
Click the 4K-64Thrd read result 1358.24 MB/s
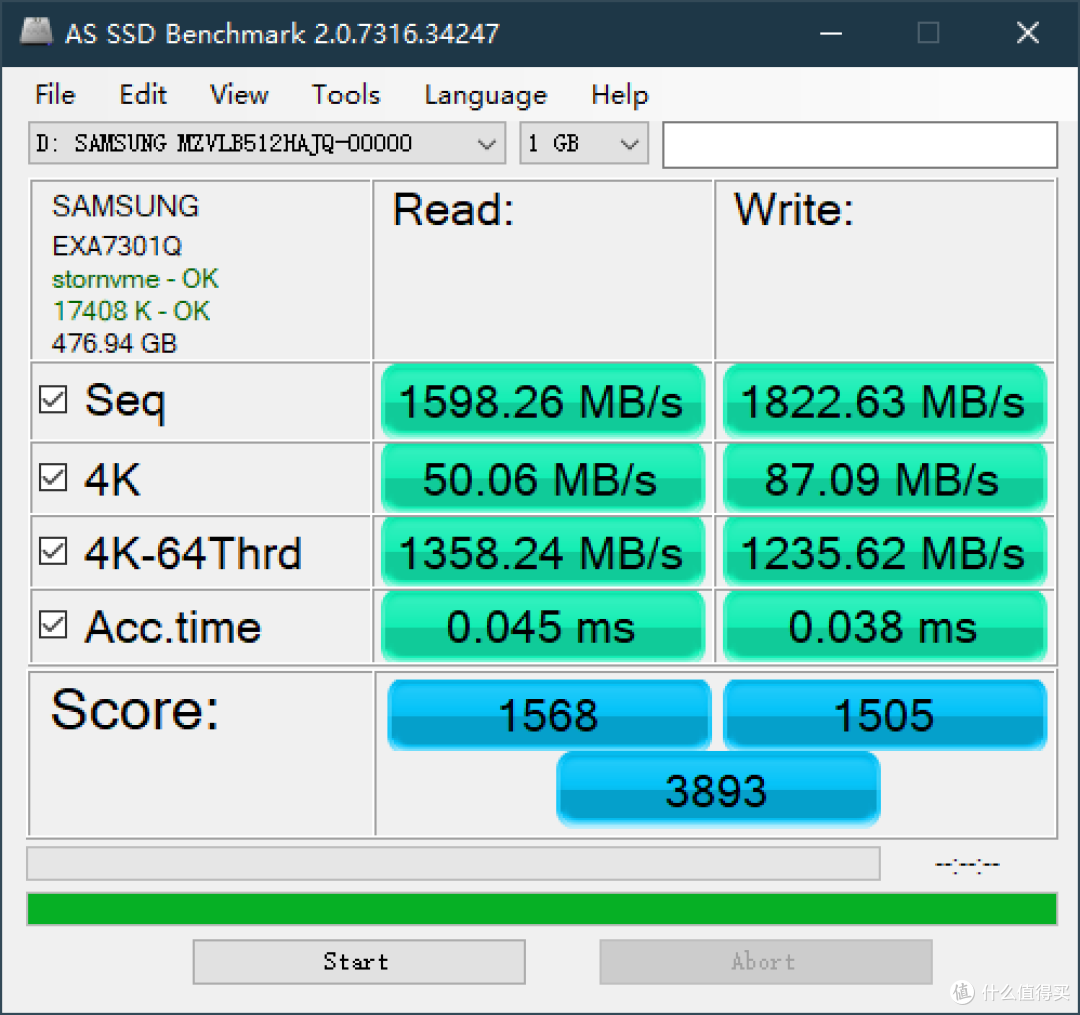point(543,553)
